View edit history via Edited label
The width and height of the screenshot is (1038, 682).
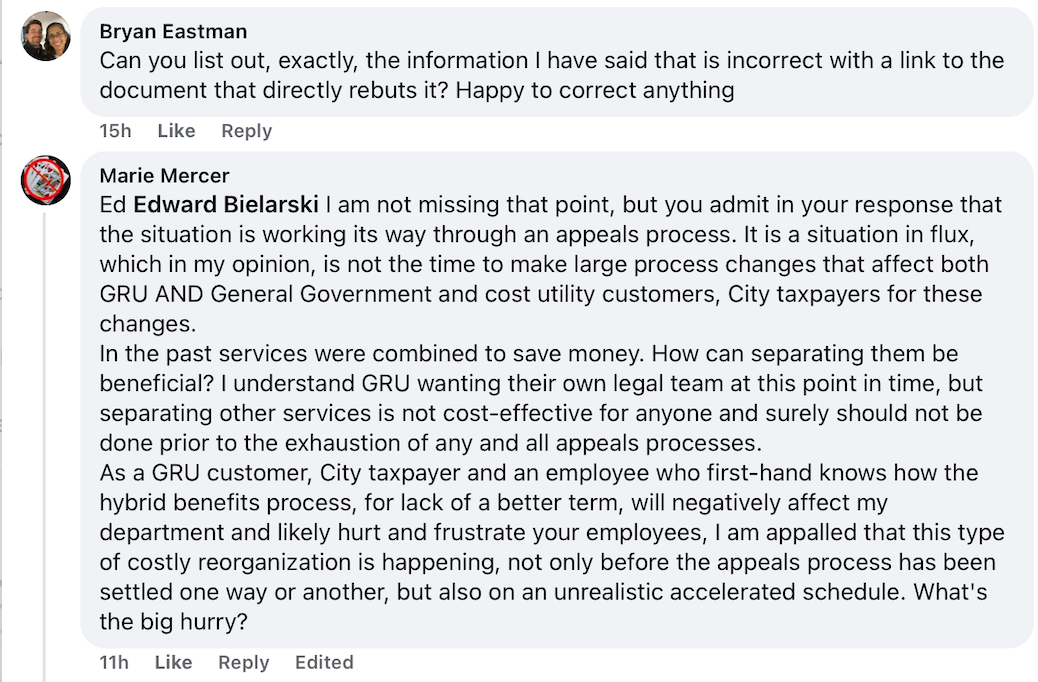324,662
